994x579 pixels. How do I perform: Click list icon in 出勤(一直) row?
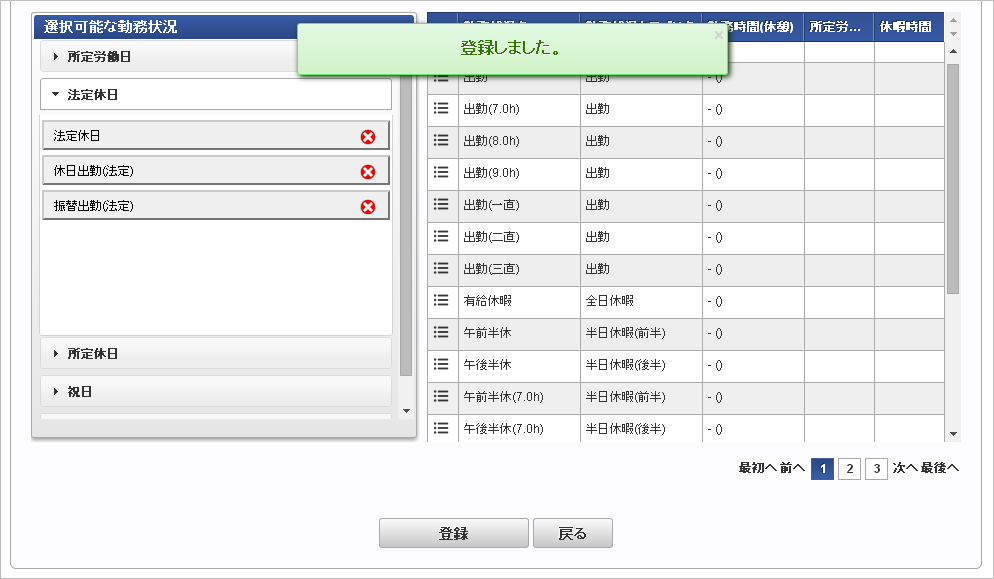coord(441,204)
